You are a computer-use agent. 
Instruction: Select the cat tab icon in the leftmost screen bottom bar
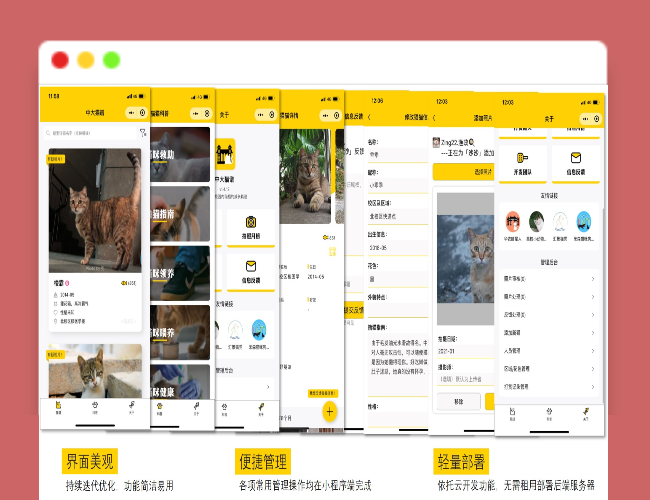click(58, 407)
